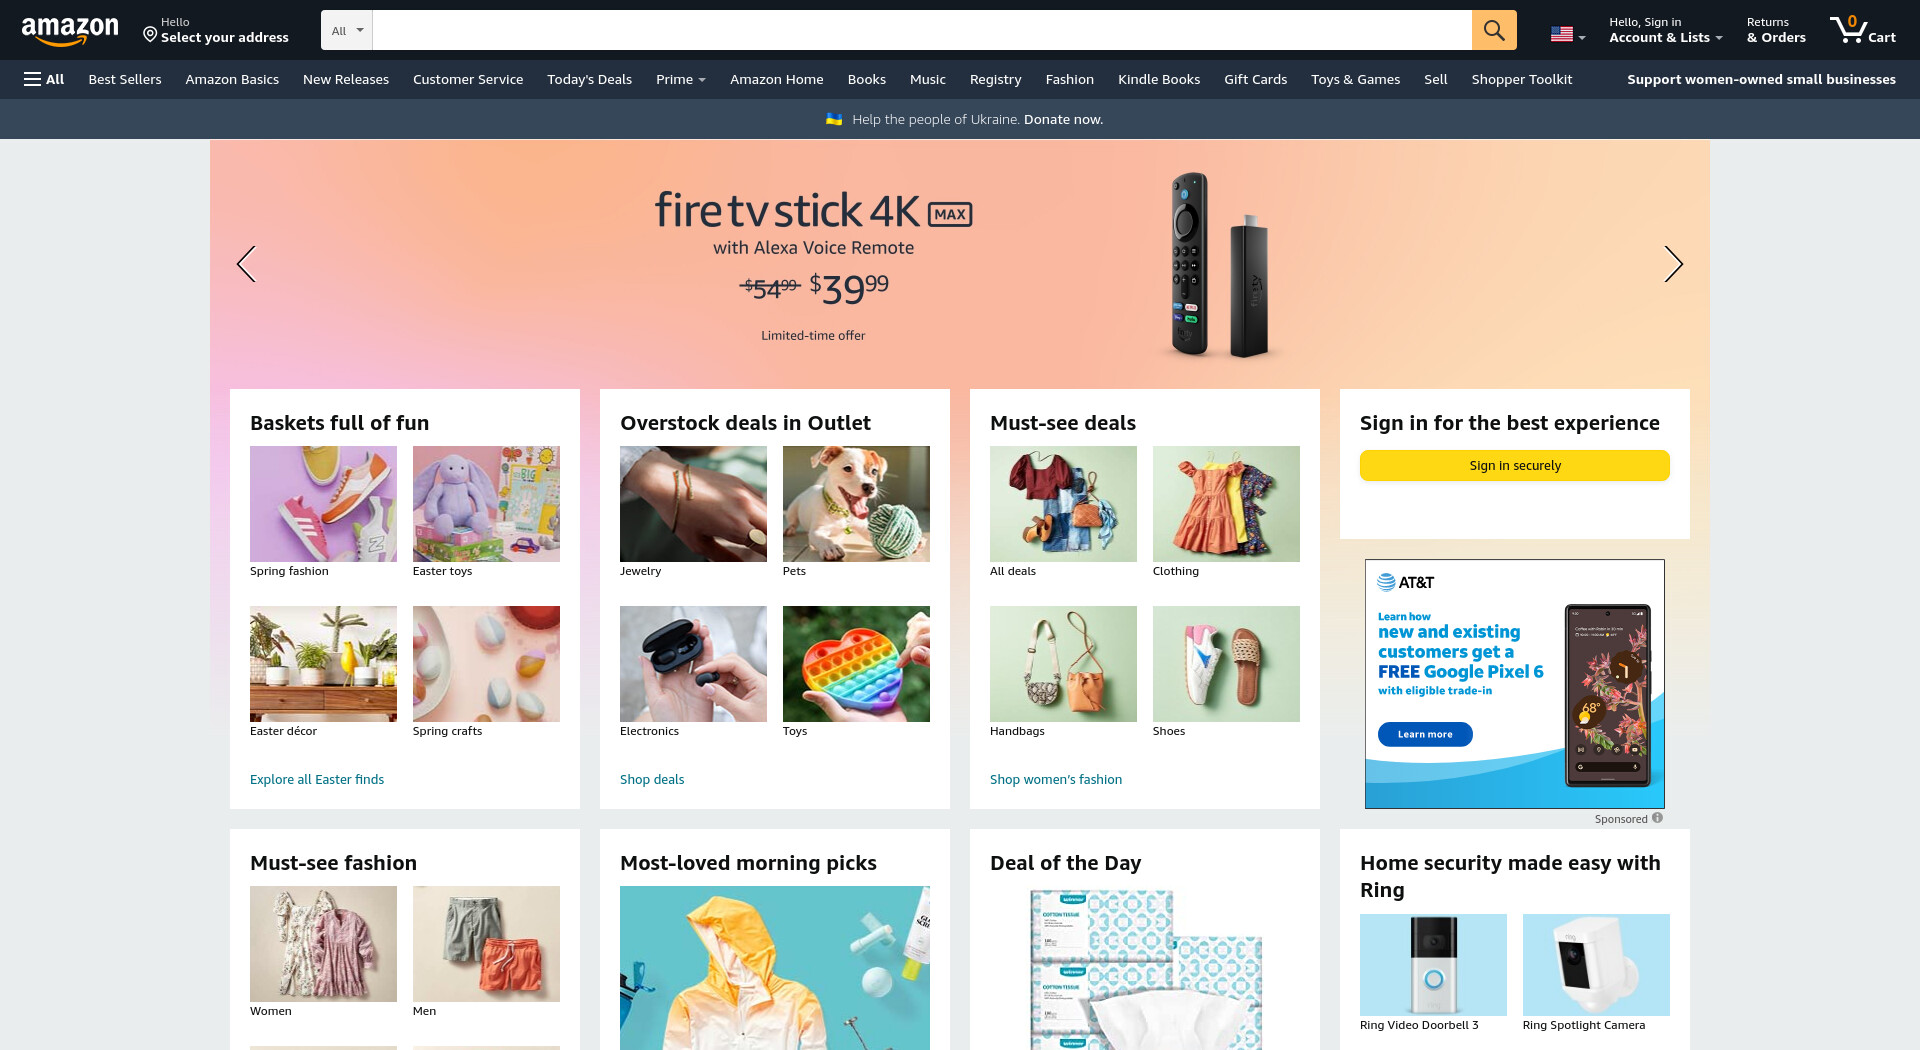Image resolution: width=1920 pixels, height=1050 pixels.
Task: Show the previous banner with left arrow
Action: 246,264
